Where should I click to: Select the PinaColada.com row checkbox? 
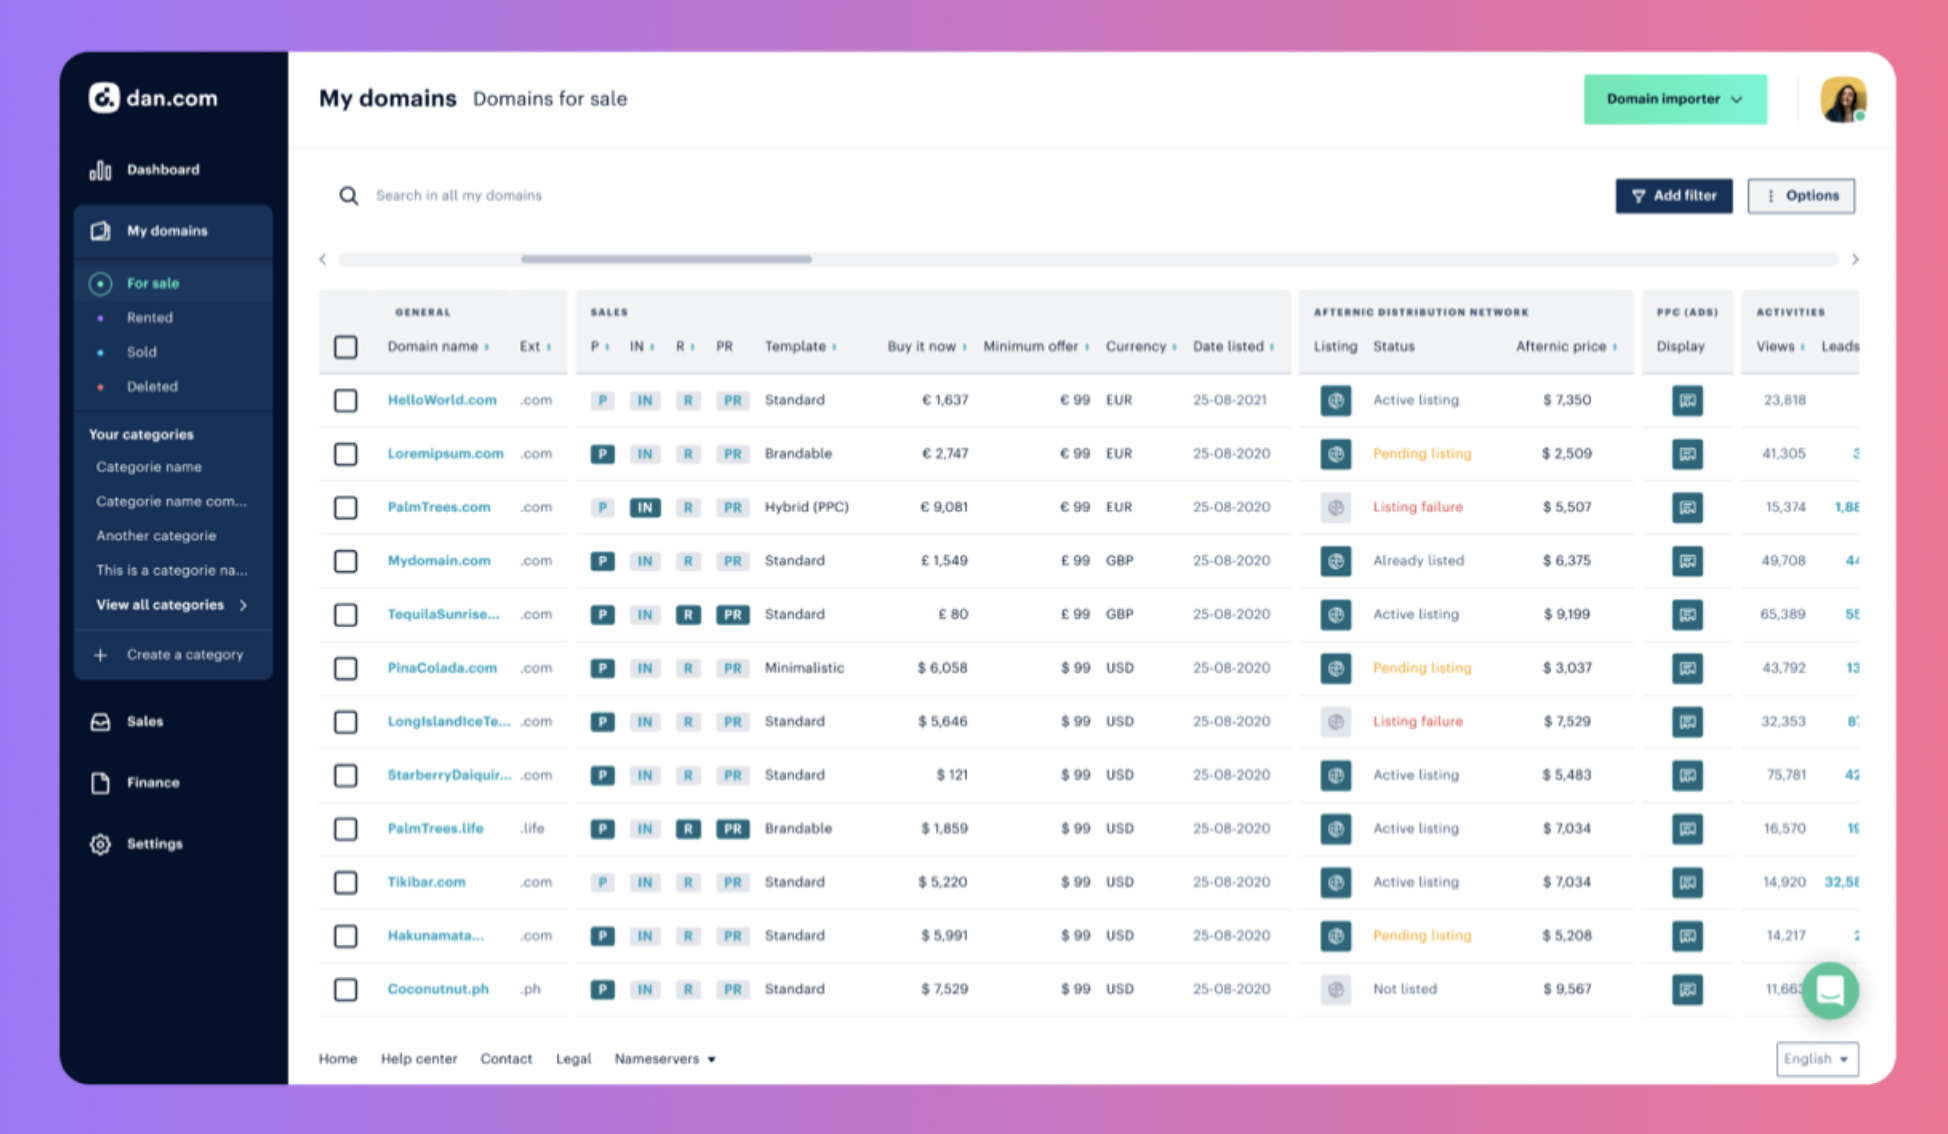click(x=346, y=668)
